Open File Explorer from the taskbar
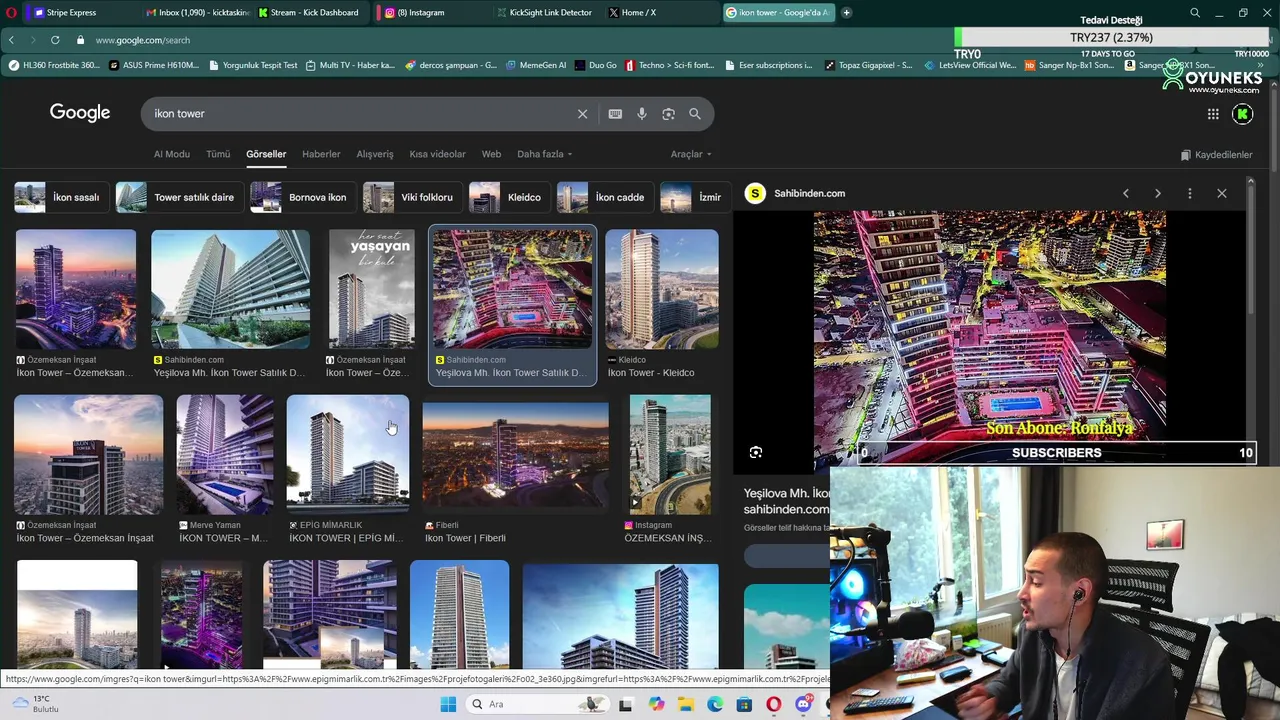Image resolution: width=1280 pixels, height=720 pixels. tap(686, 704)
